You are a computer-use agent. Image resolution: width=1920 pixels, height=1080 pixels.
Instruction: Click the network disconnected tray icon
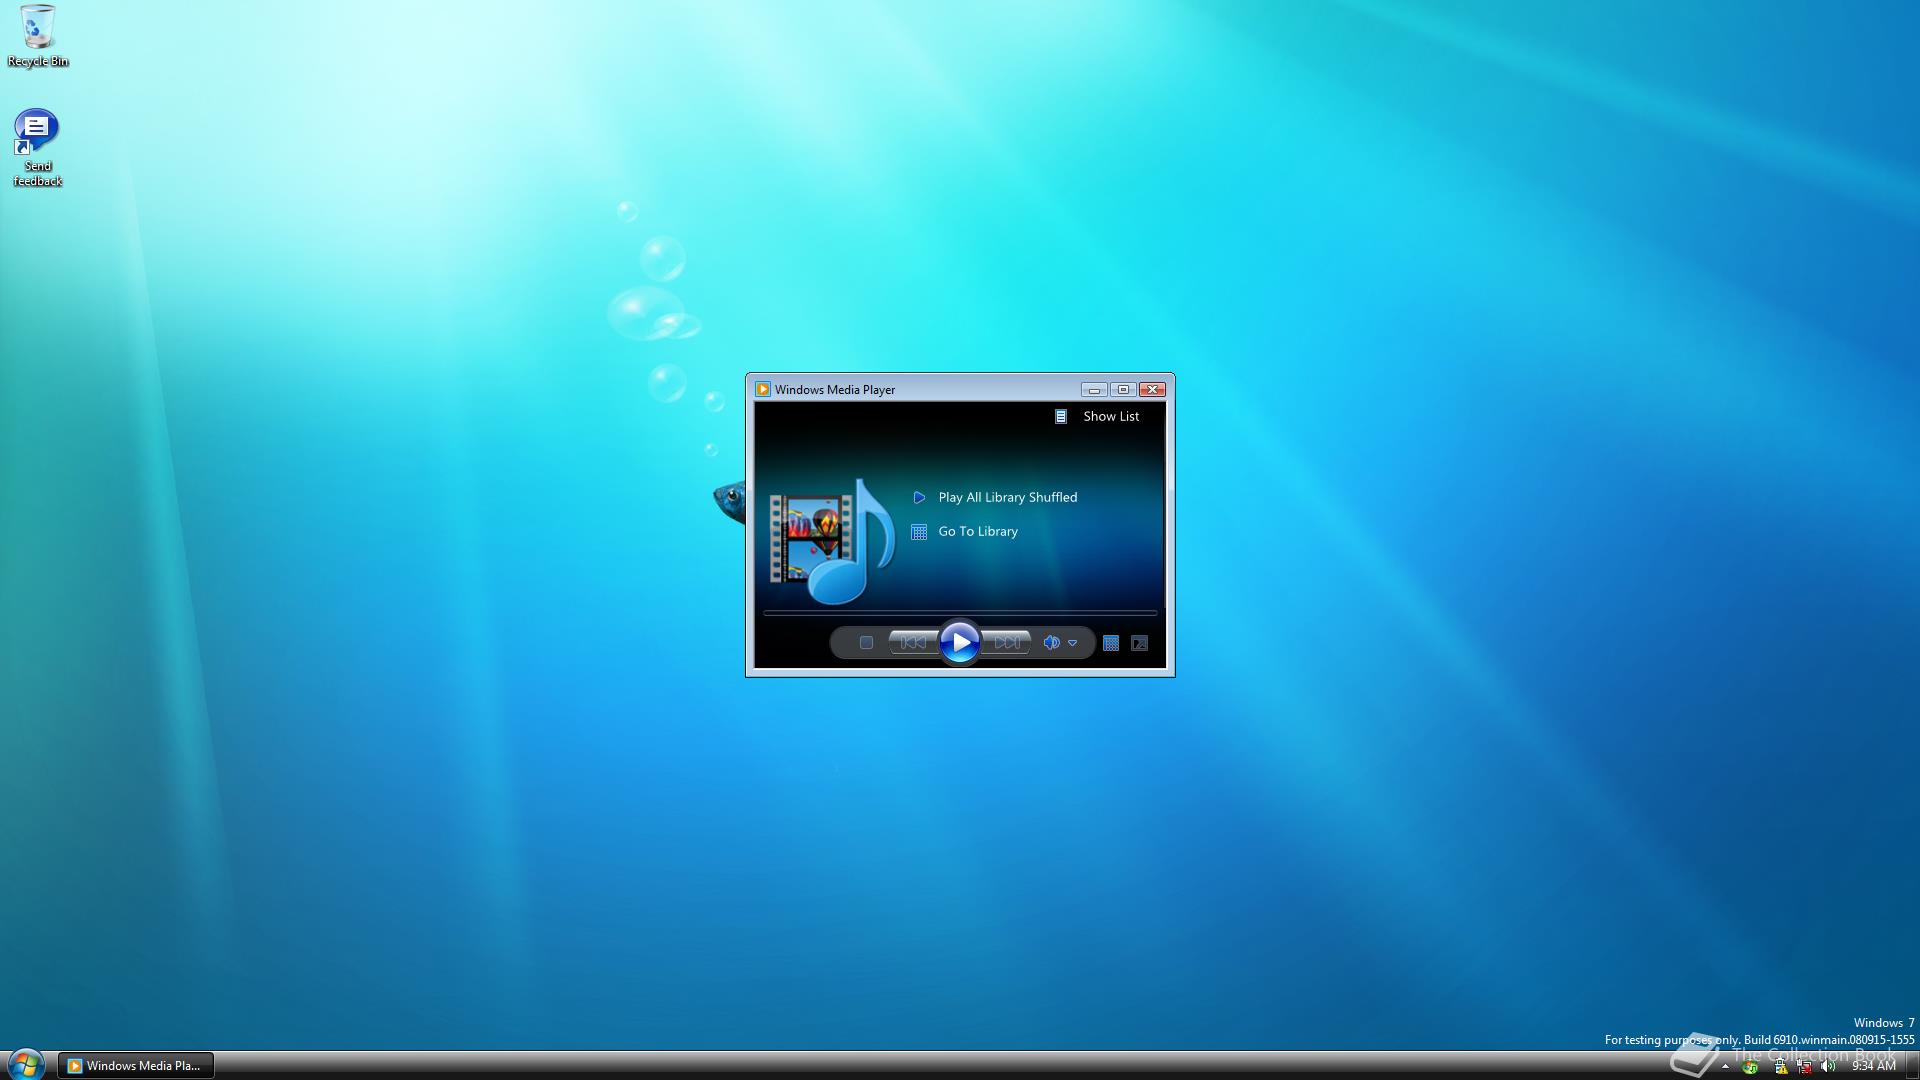pyautogui.click(x=1804, y=1067)
